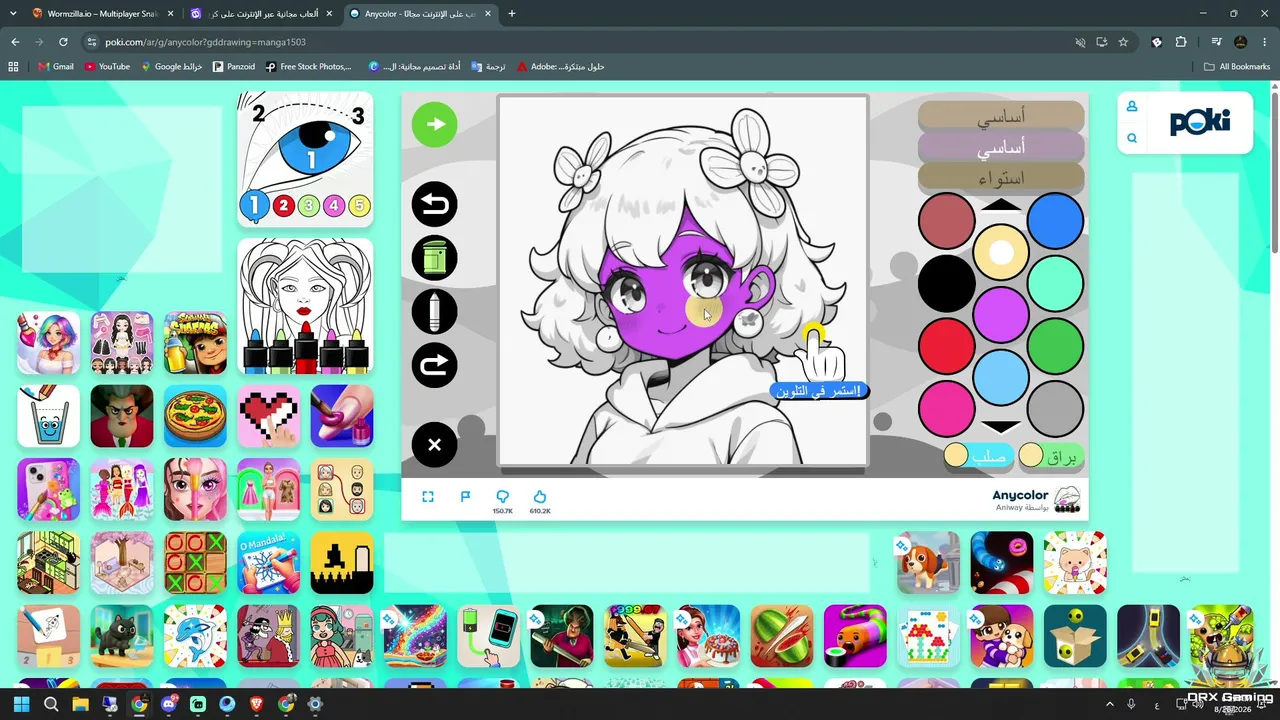Open the Chrome menu three dots
The height and width of the screenshot is (720, 1280).
(1265, 42)
